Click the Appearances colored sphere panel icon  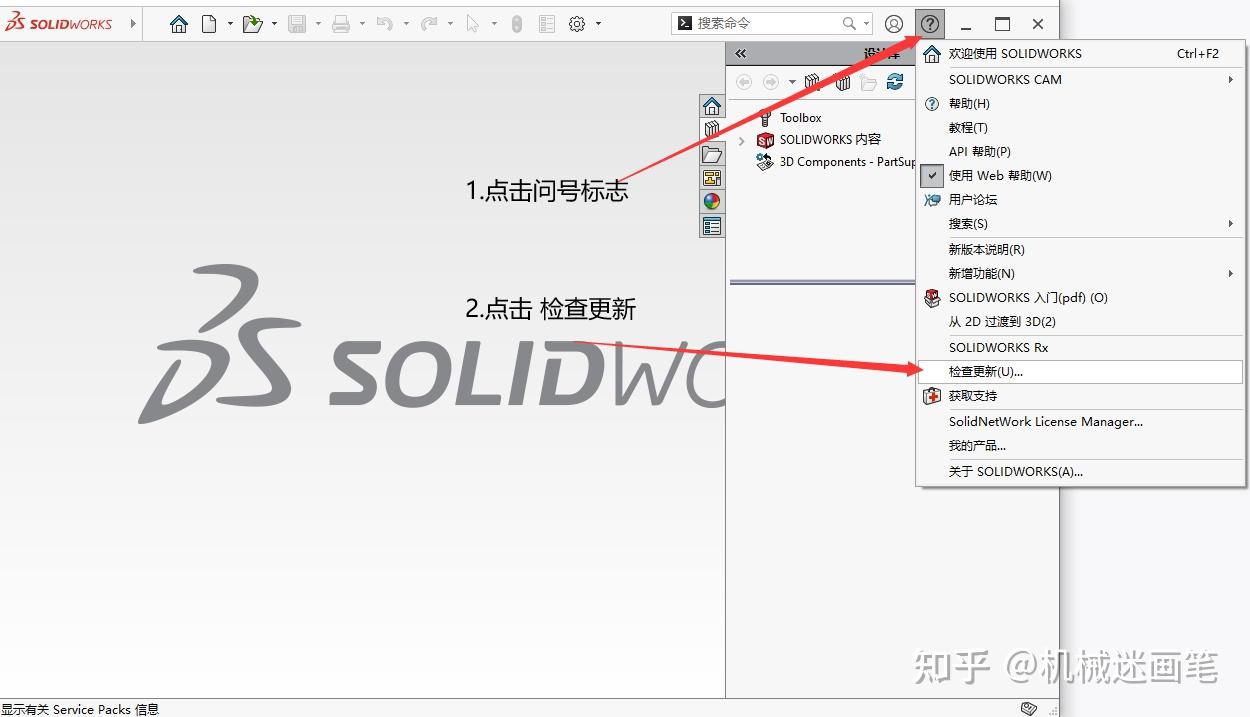tap(712, 200)
